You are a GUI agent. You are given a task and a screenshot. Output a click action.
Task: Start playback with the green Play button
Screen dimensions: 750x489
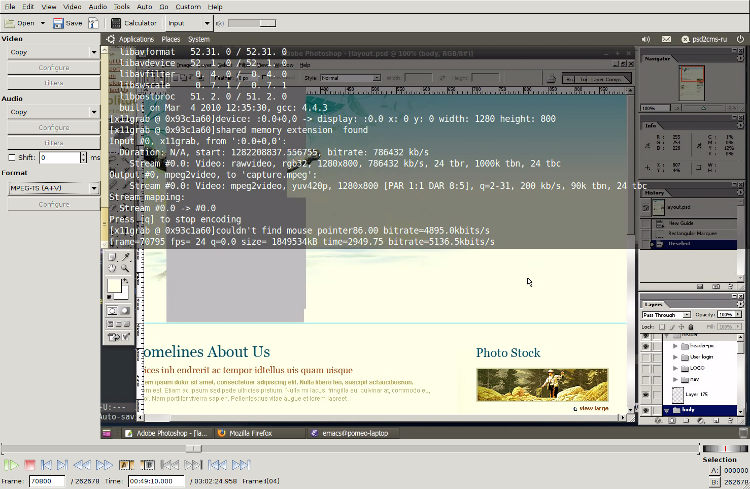[x=11, y=465]
